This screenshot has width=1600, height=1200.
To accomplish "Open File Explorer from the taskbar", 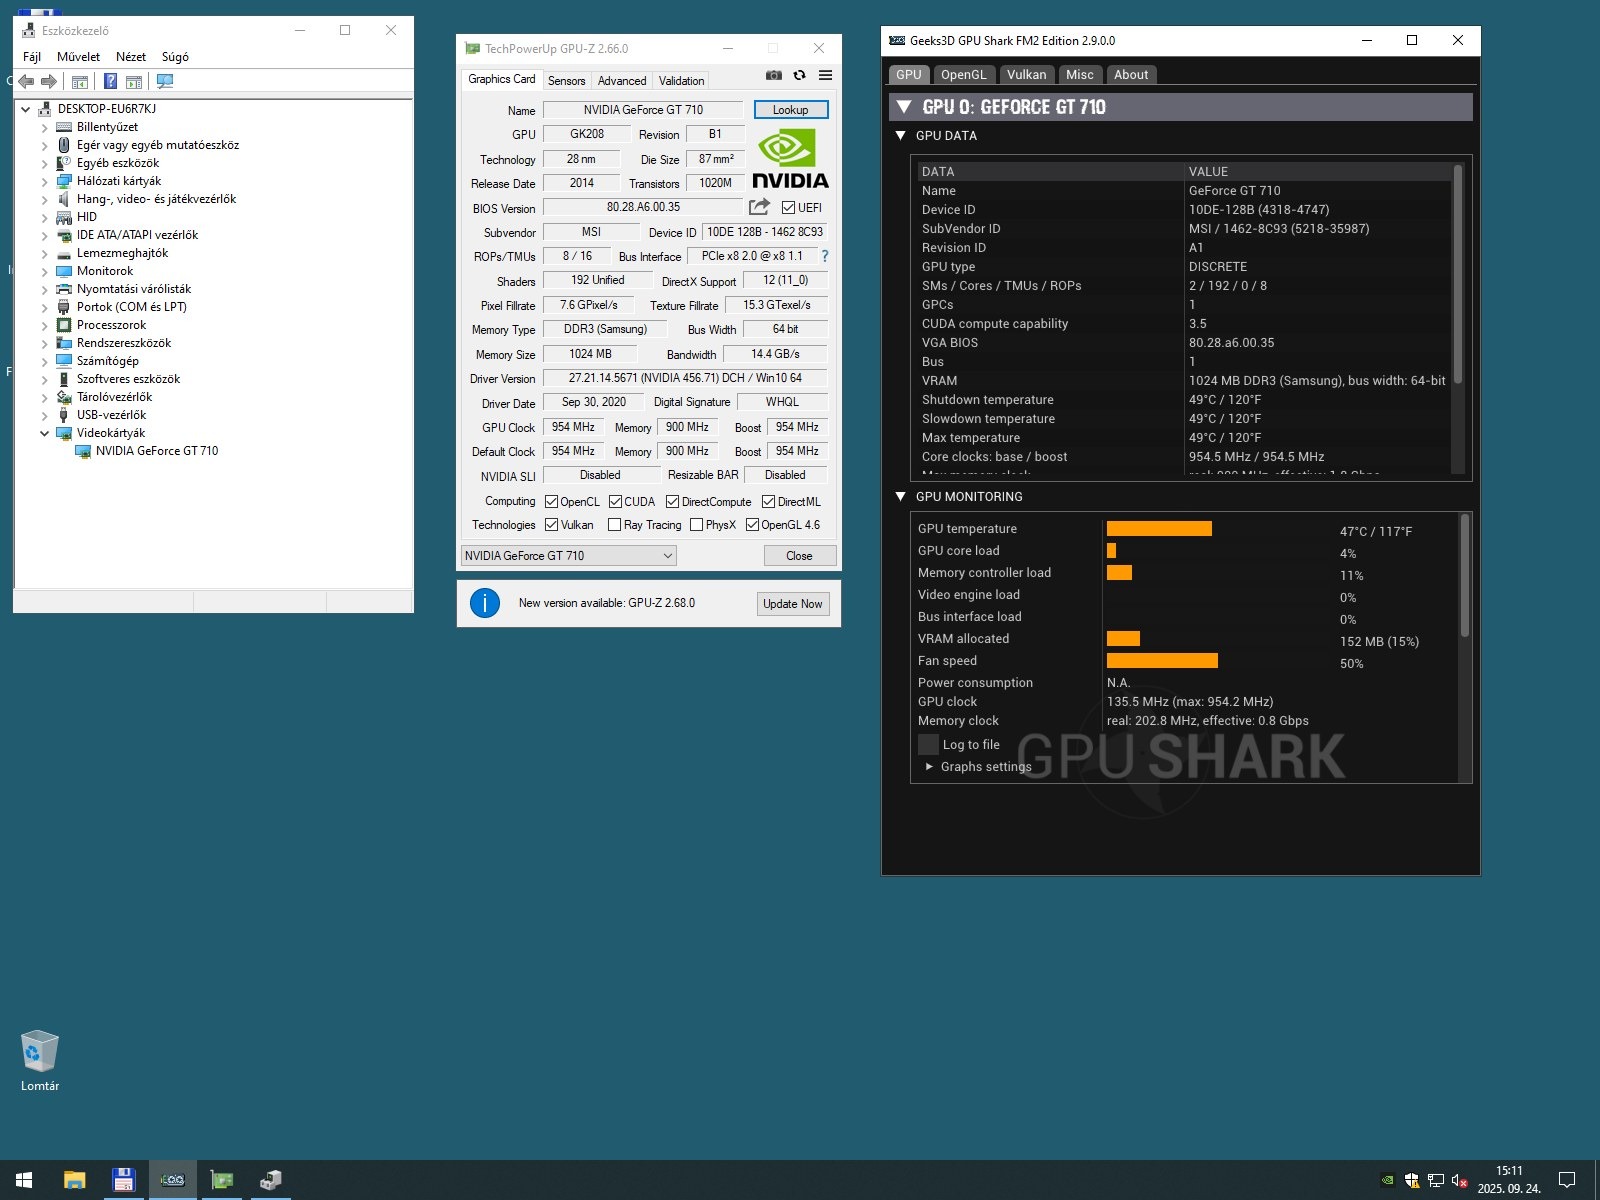I will [74, 1180].
